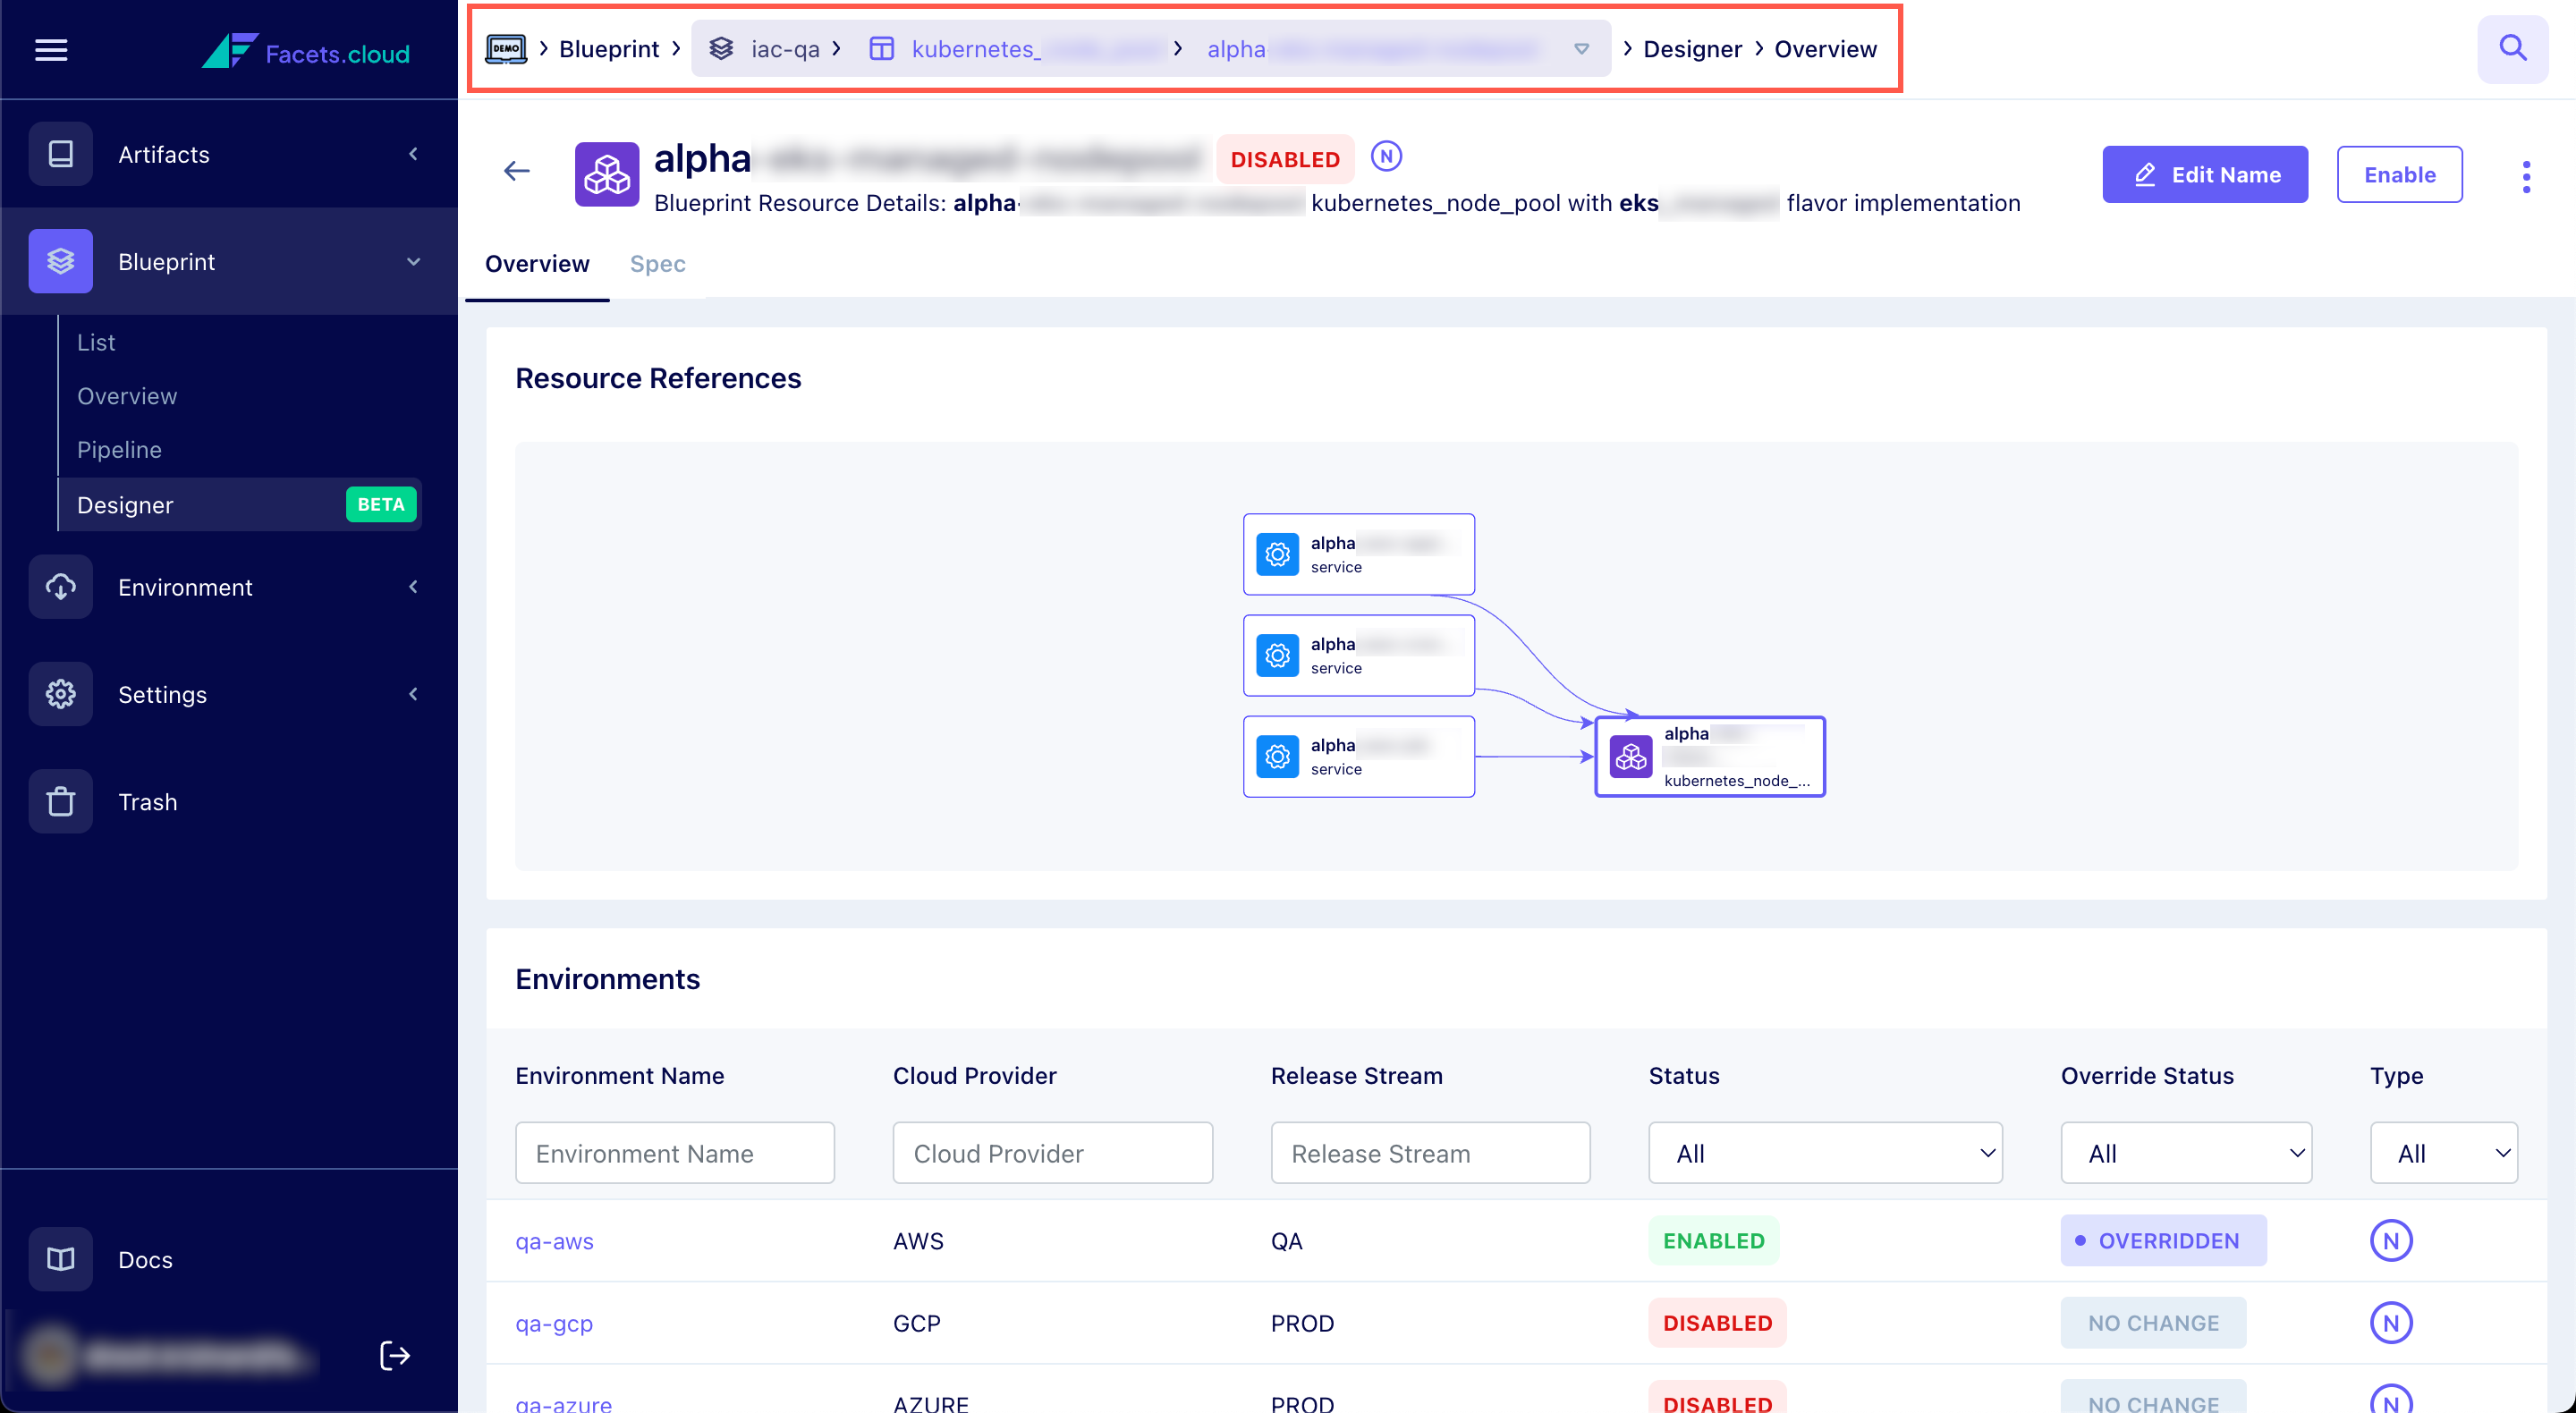Open the search magnifier icon
2576x1413 pixels.
coord(2512,48)
